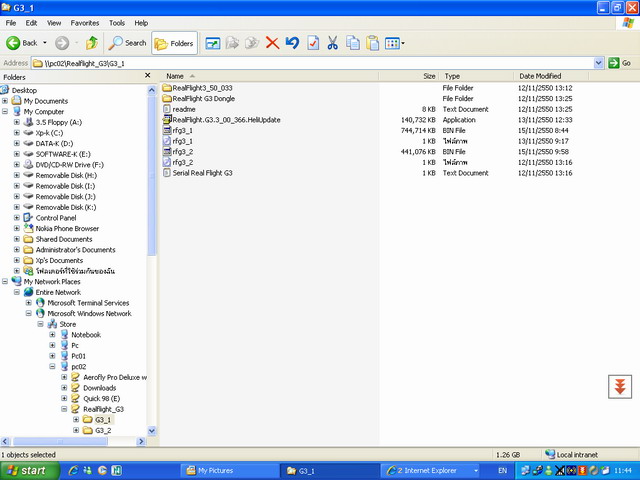640x480 pixels.
Task: Toggle the Folders pane button
Action: (174, 43)
